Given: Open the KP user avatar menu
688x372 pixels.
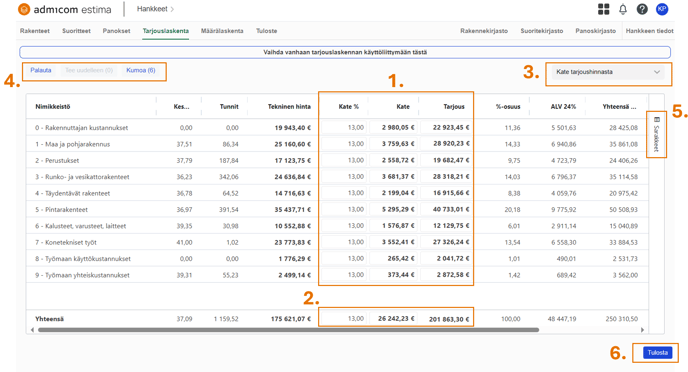Looking at the screenshot, I should [x=662, y=9].
